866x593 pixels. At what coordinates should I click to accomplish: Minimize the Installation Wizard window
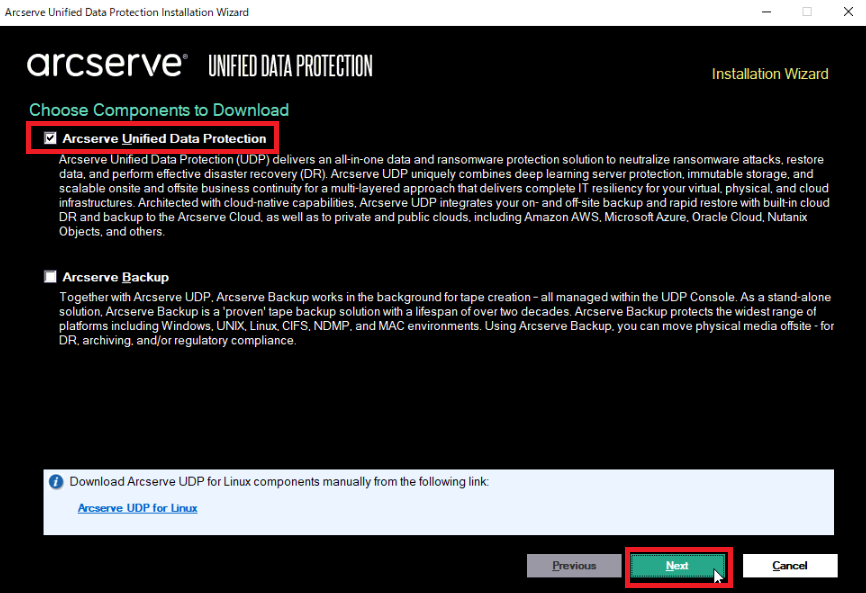(766, 12)
